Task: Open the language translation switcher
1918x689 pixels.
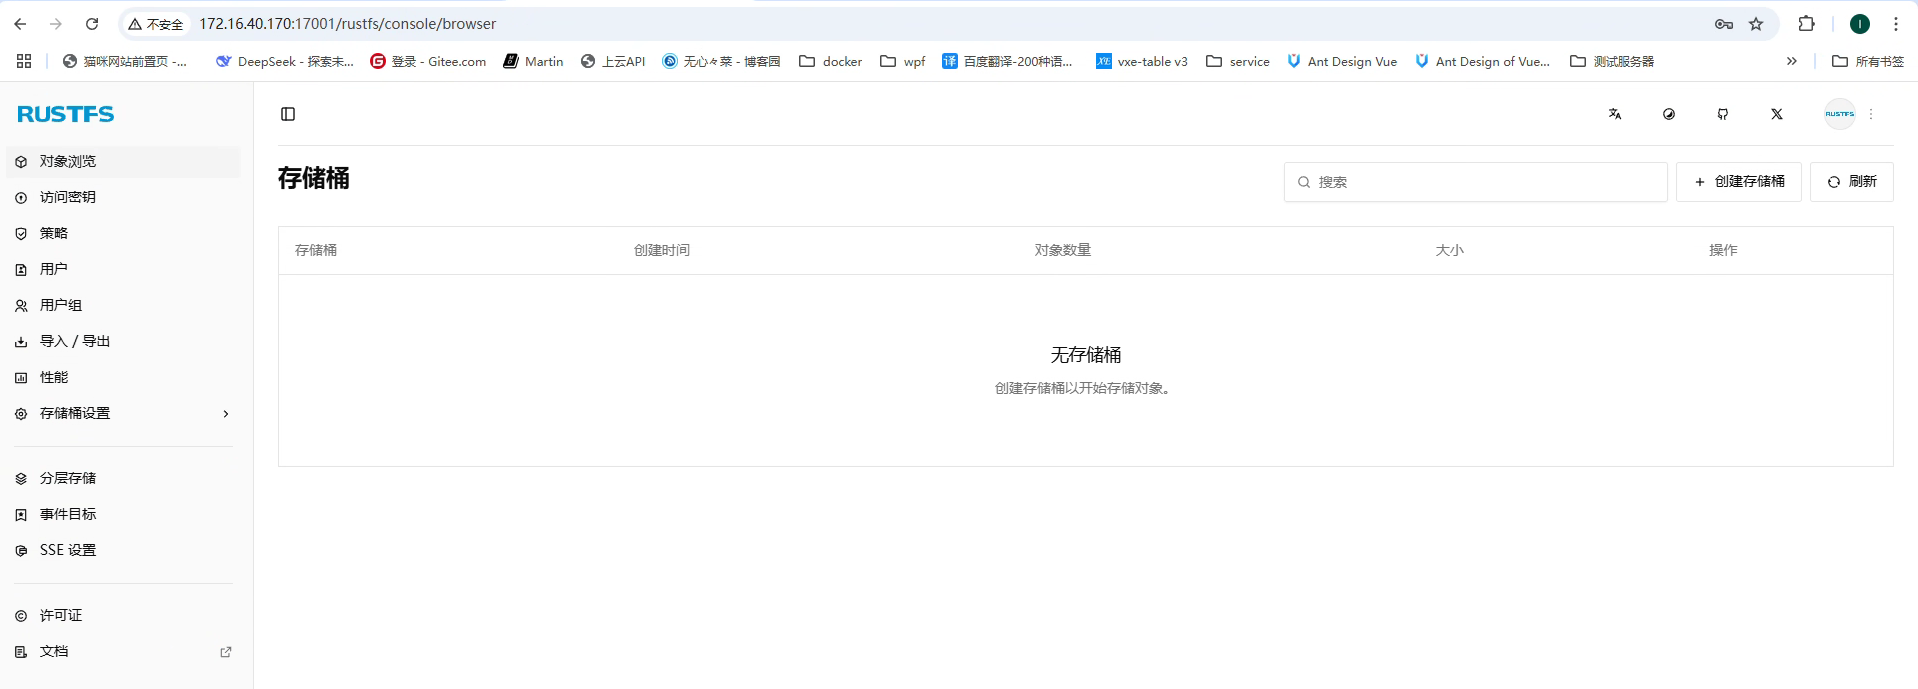Action: [x=1615, y=114]
